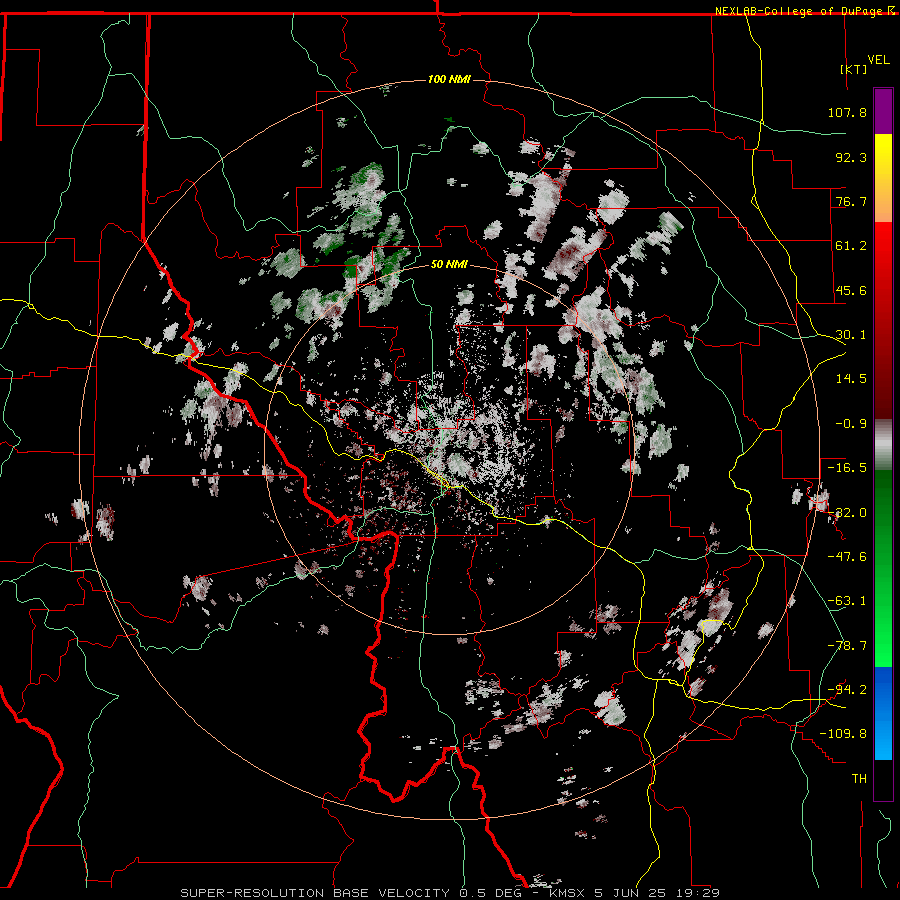Select the 14.5 legend value
Image resolution: width=900 pixels, height=900 pixels.
[x=851, y=379]
